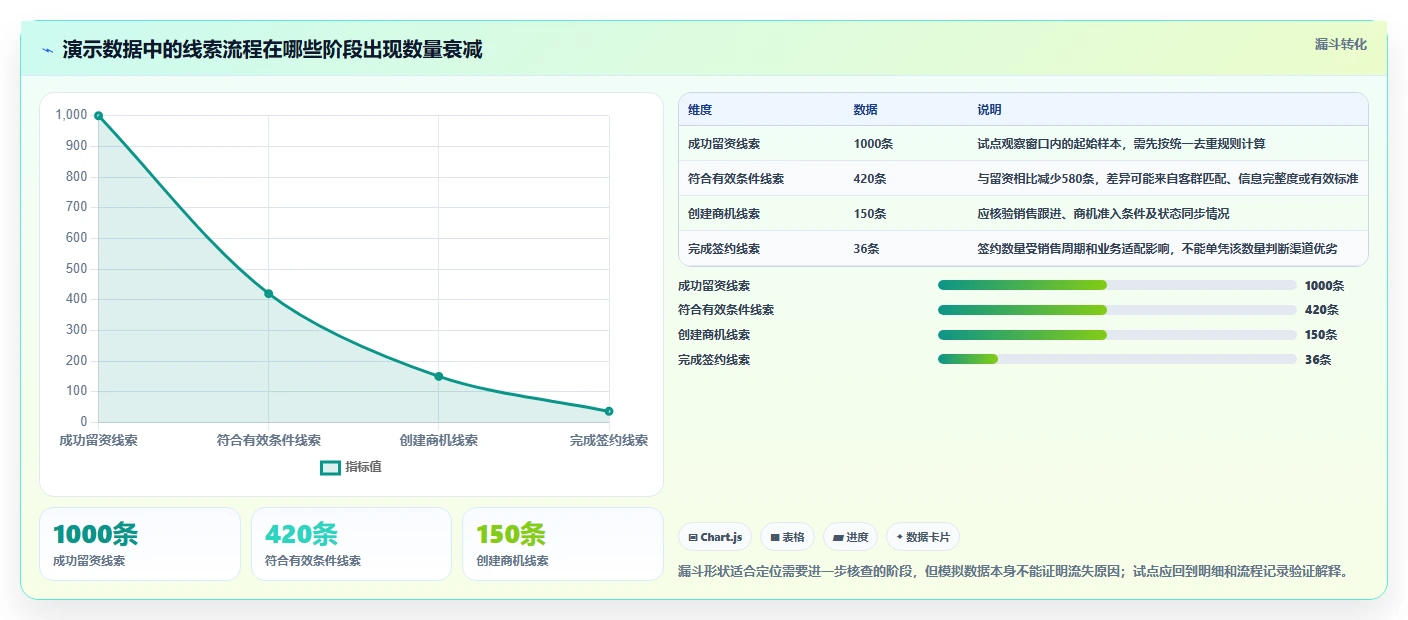The image size is (1408, 620).
Task: Click the description starting 应核验销售跟进
Action: coord(1103,214)
